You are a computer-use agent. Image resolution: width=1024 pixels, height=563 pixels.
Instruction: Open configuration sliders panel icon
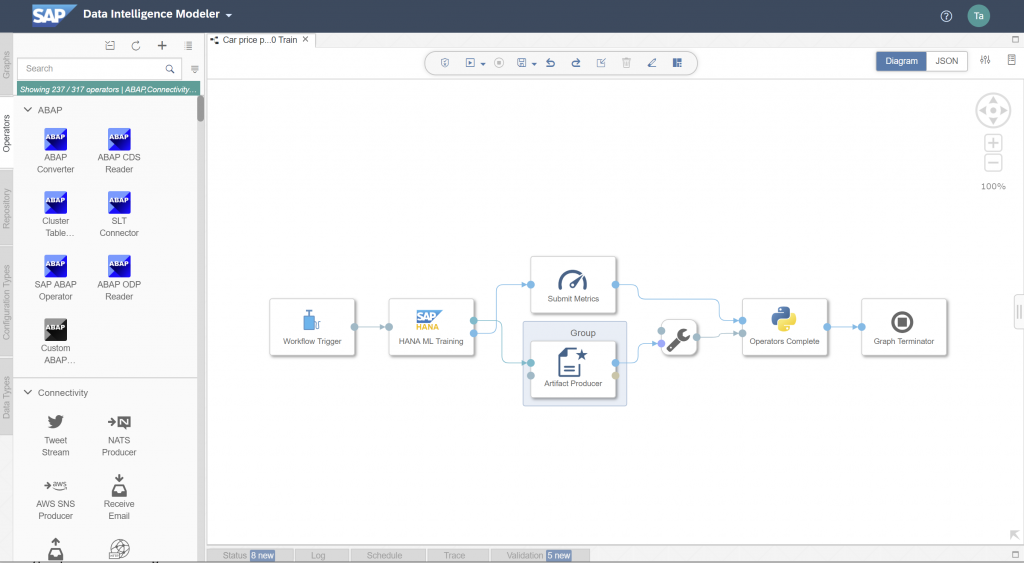pos(985,60)
